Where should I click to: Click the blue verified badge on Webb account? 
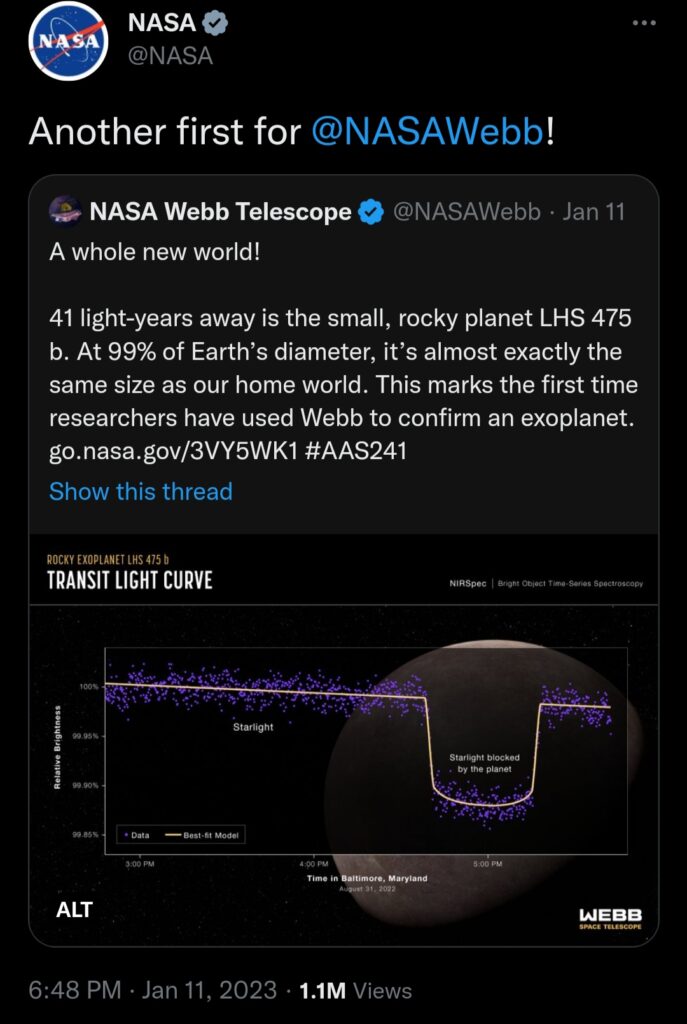click(x=372, y=212)
